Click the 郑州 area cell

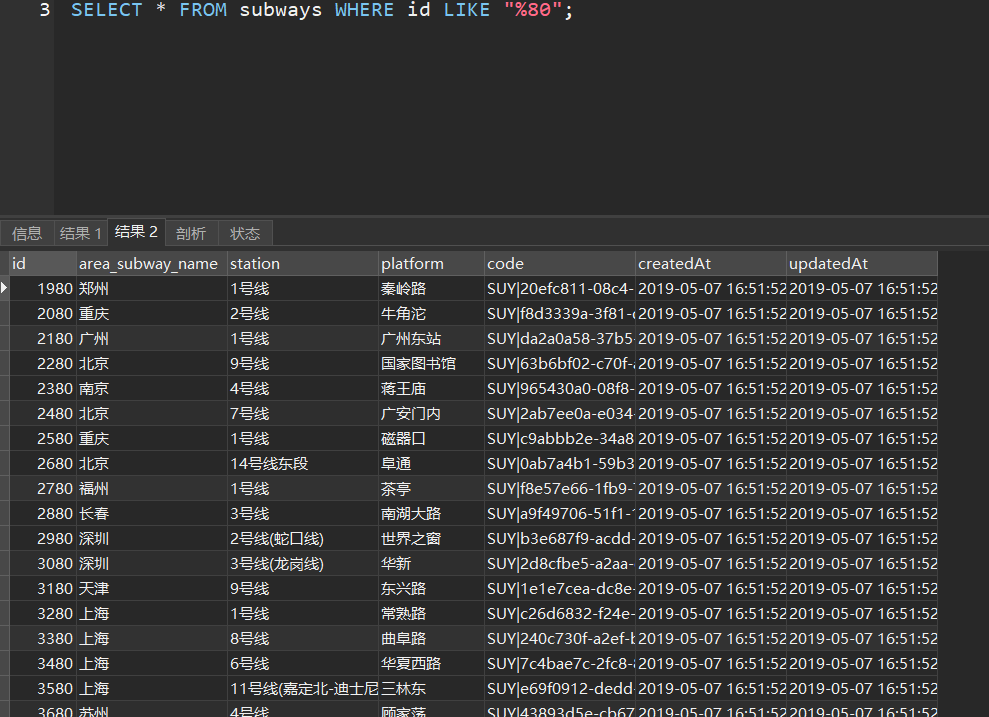tap(151, 289)
